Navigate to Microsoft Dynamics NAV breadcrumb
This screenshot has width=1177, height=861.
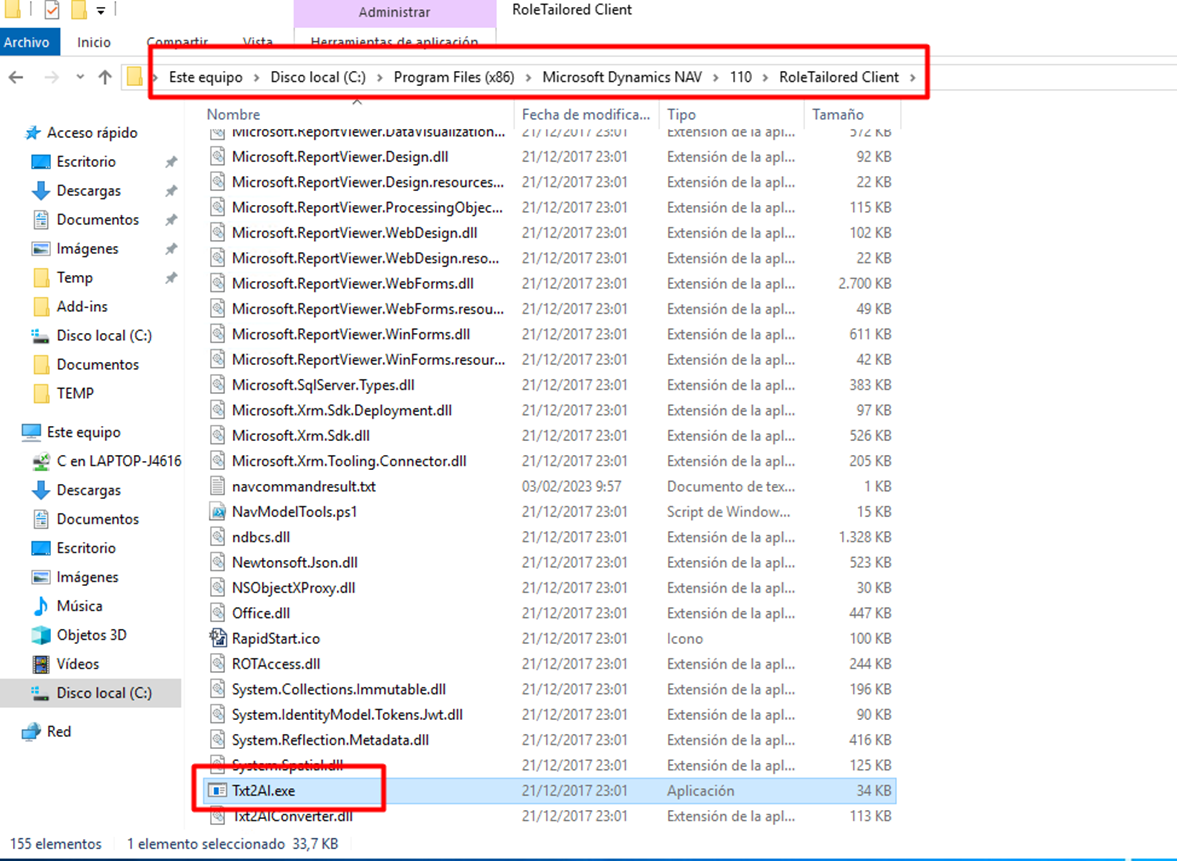click(622, 77)
